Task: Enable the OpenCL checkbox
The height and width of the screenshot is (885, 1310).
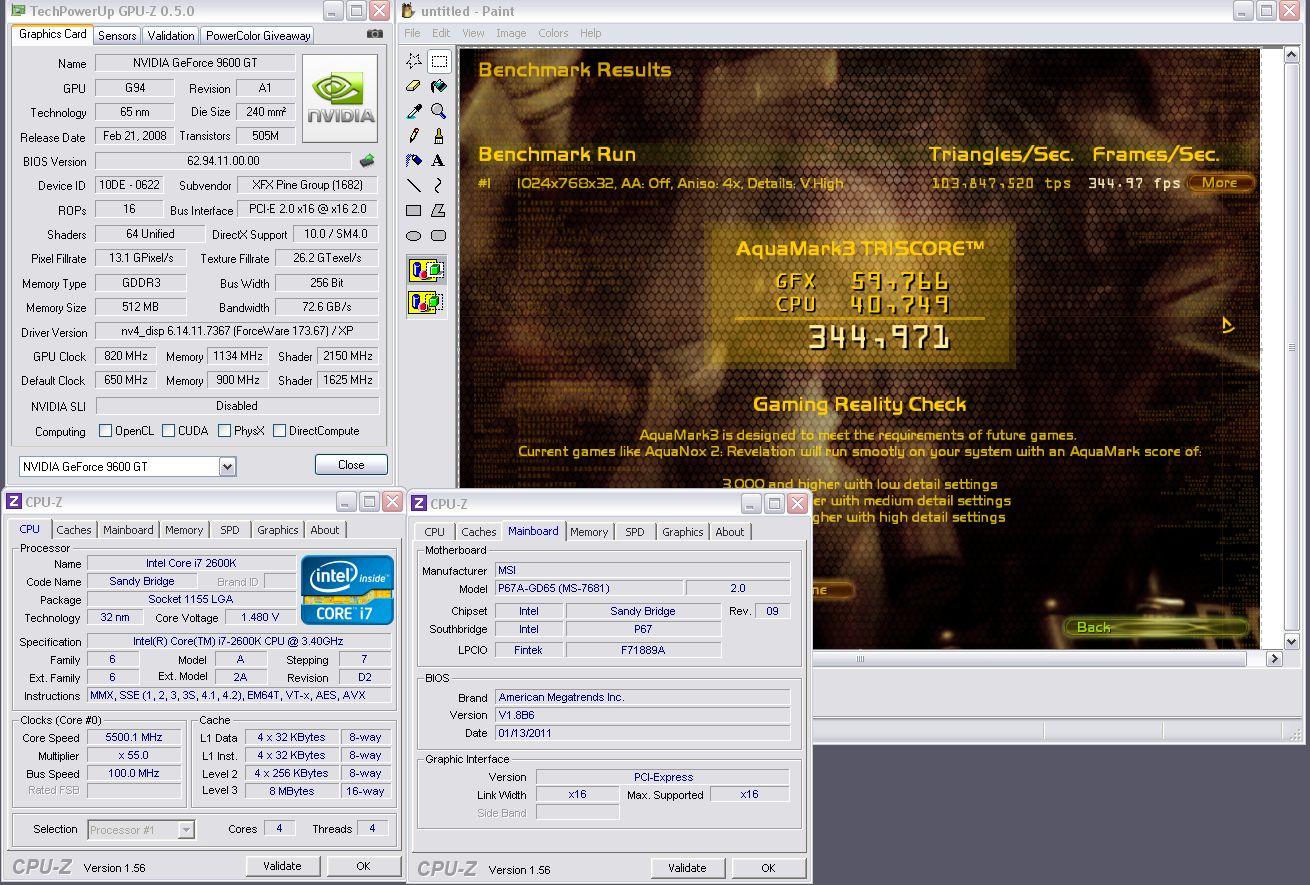Action: 105,431
